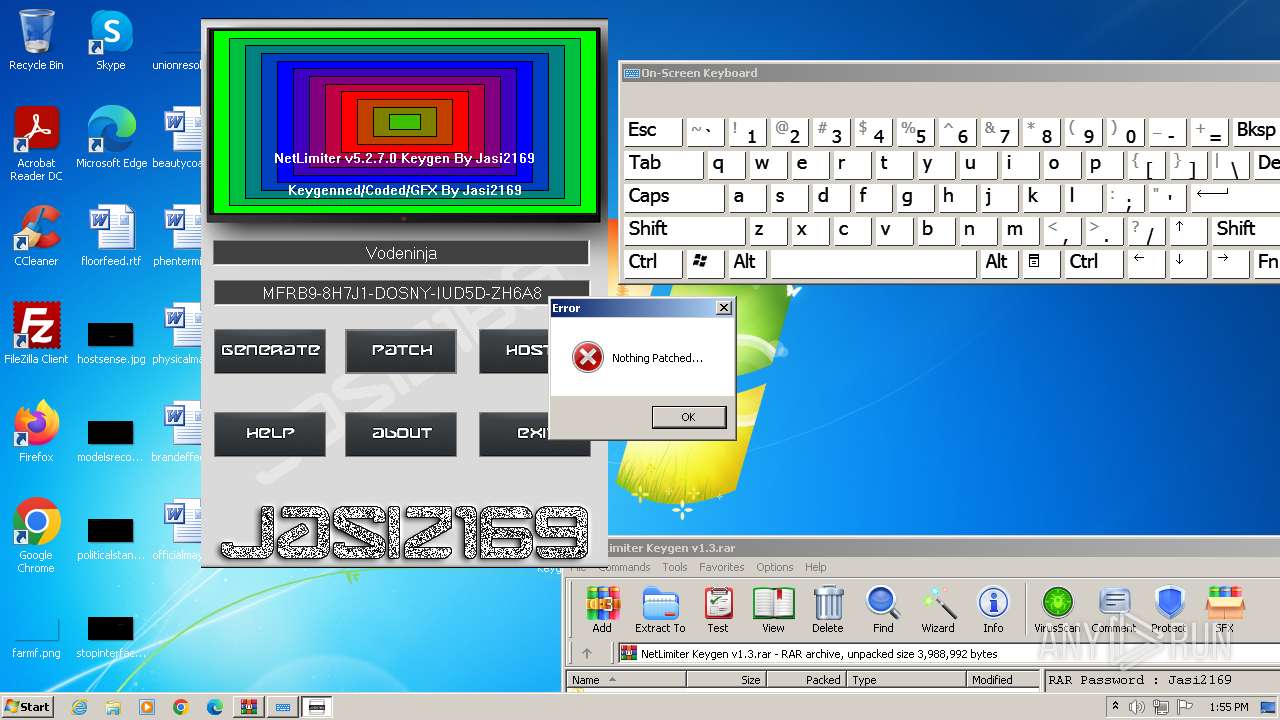This screenshot has width=1280, height=720.
Task: Click the Vodeninja name field
Action: (x=401, y=253)
